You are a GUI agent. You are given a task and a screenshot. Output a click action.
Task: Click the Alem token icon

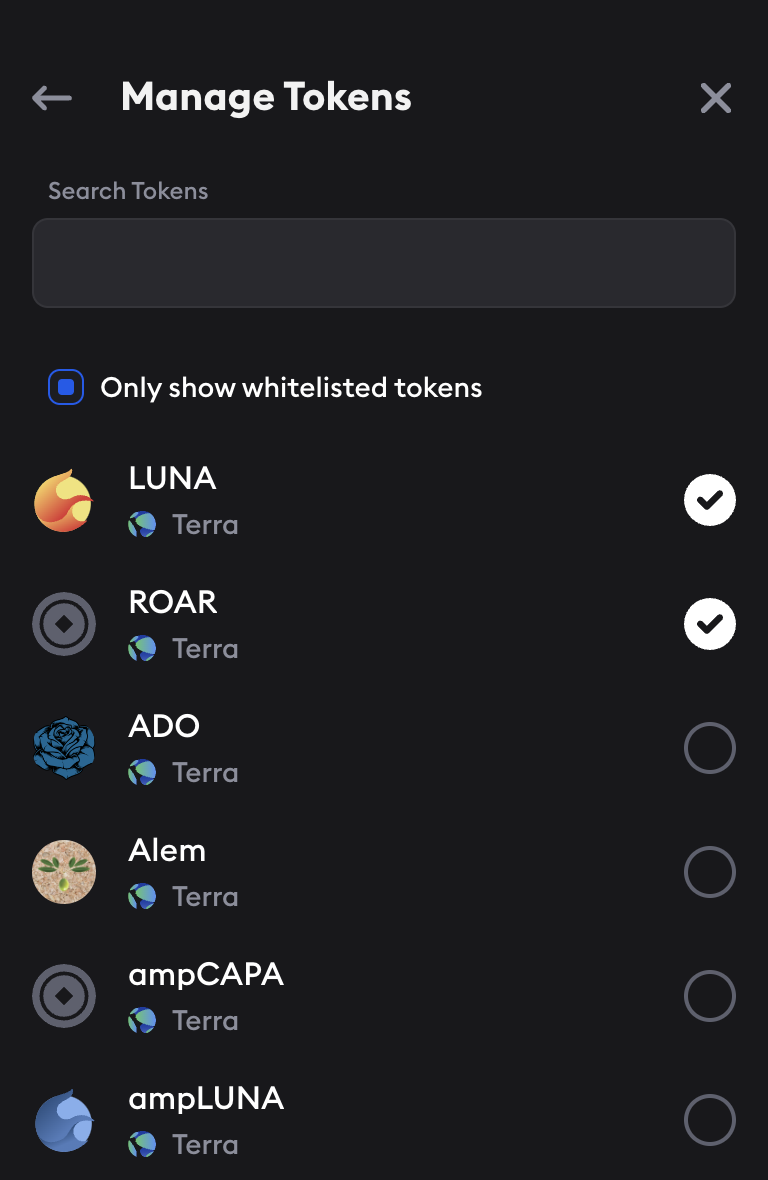[x=64, y=872]
